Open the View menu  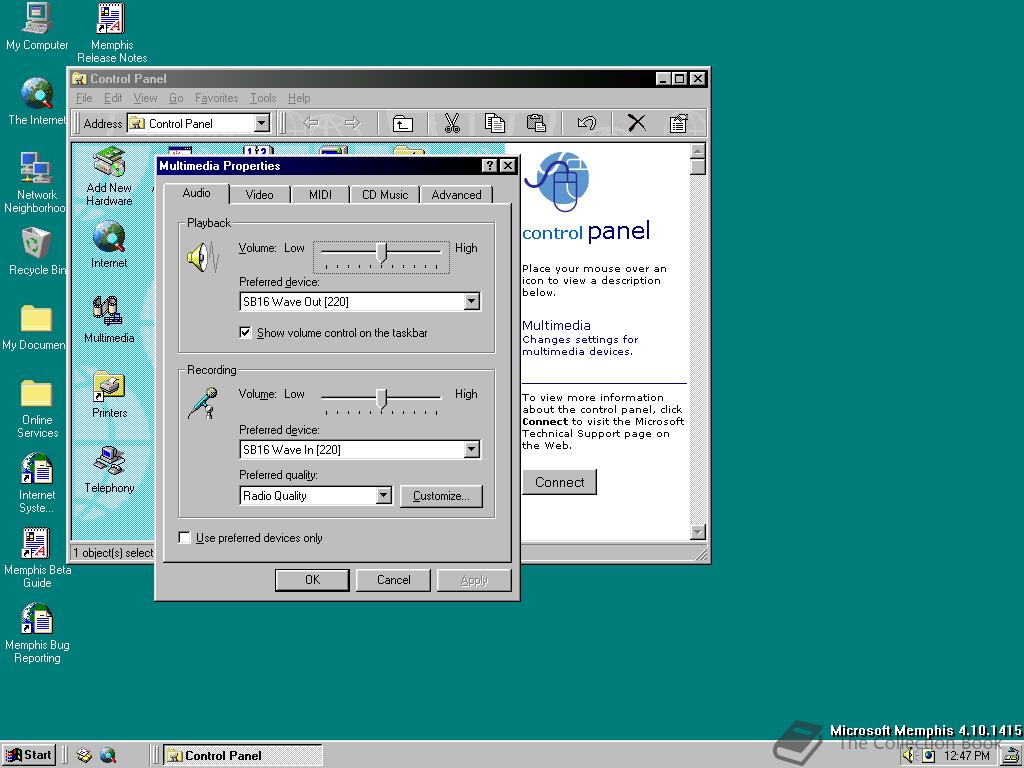145,98
